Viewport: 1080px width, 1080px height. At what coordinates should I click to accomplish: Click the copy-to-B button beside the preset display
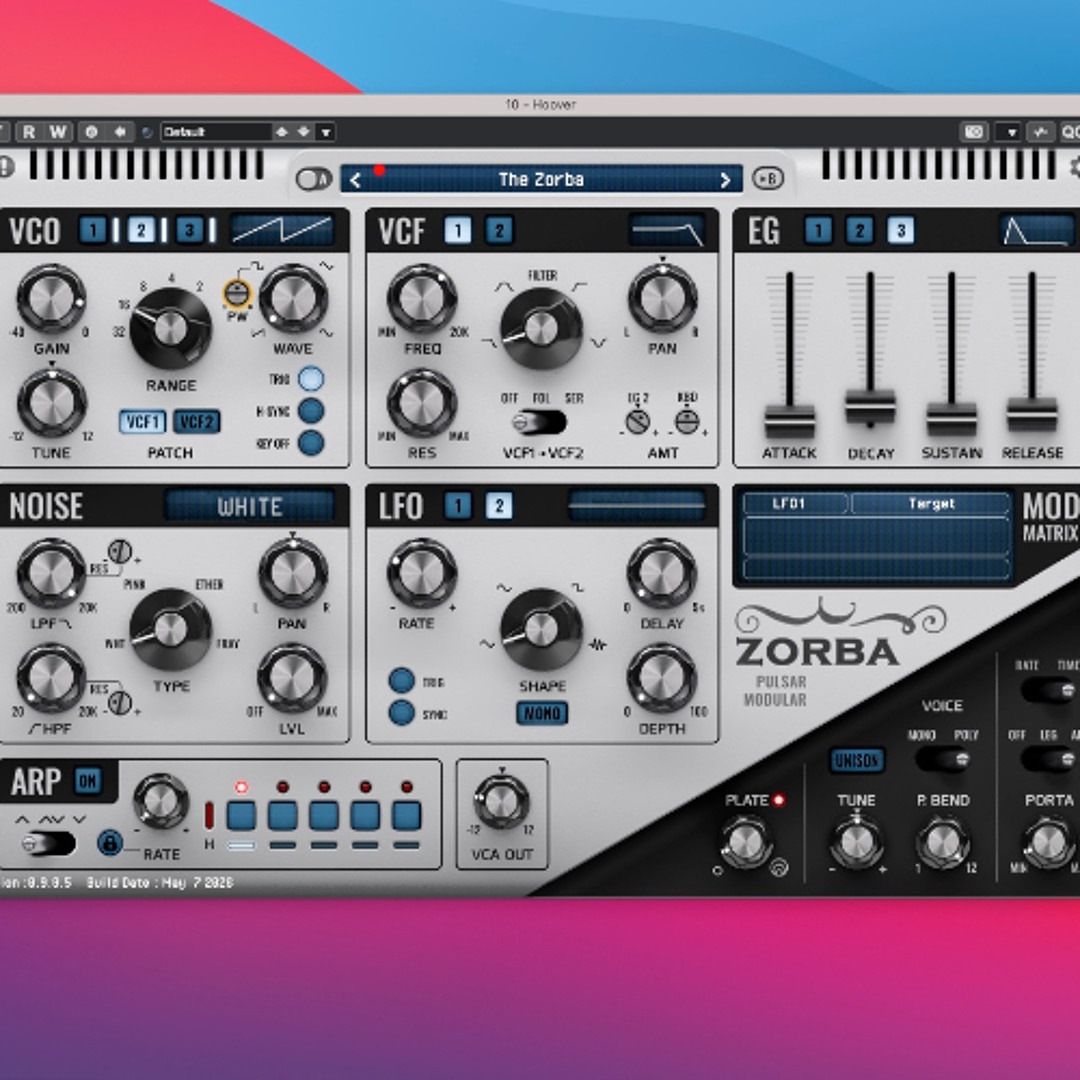[x=767, y=178]
